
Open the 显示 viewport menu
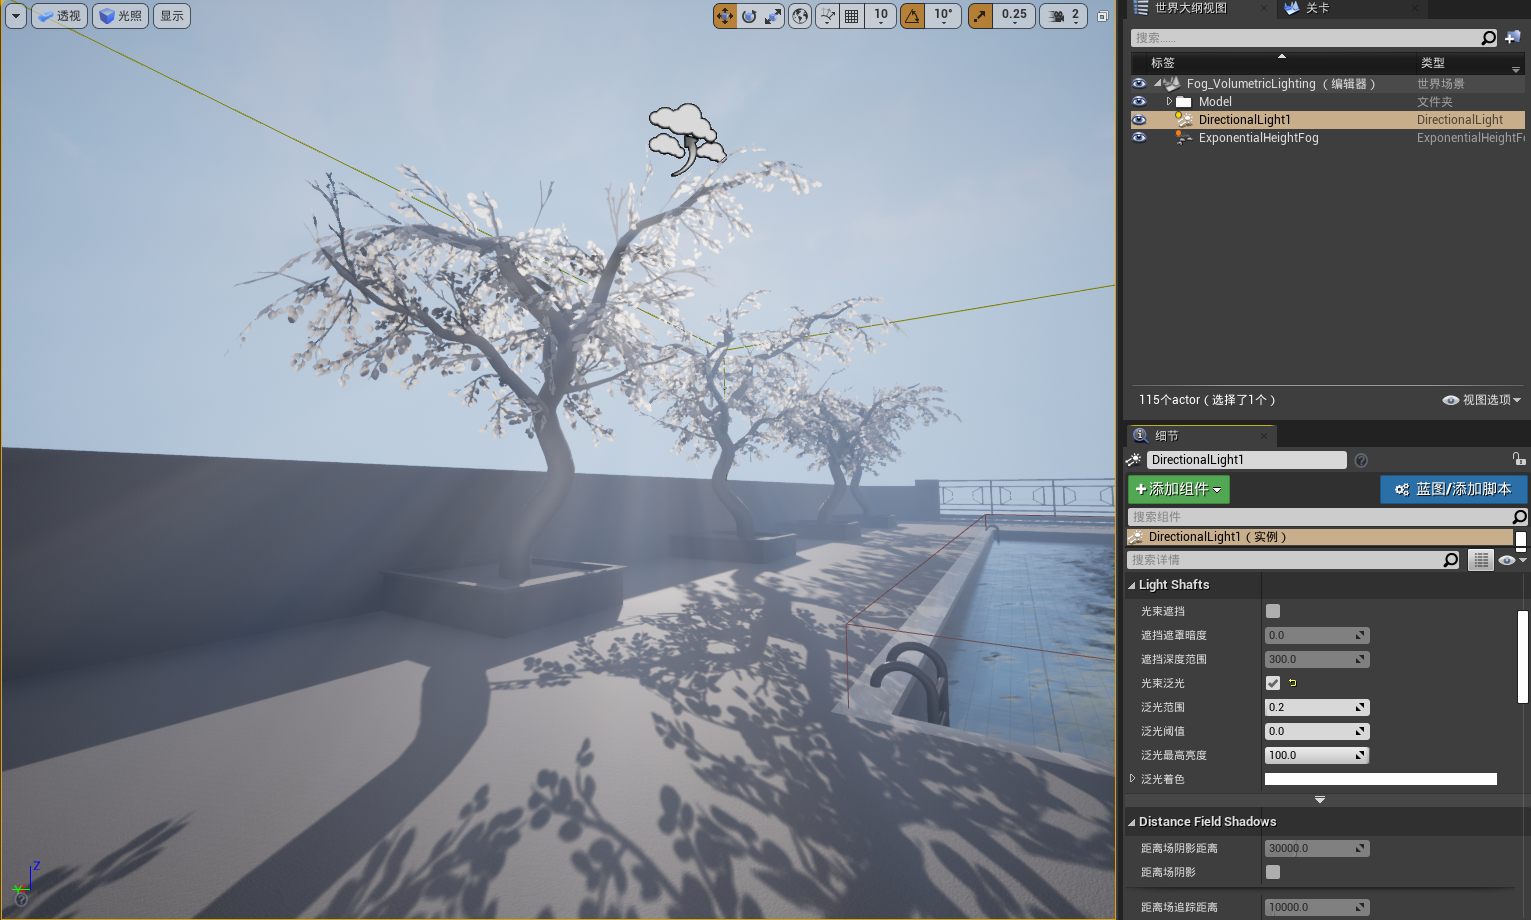tap(171, 15)
